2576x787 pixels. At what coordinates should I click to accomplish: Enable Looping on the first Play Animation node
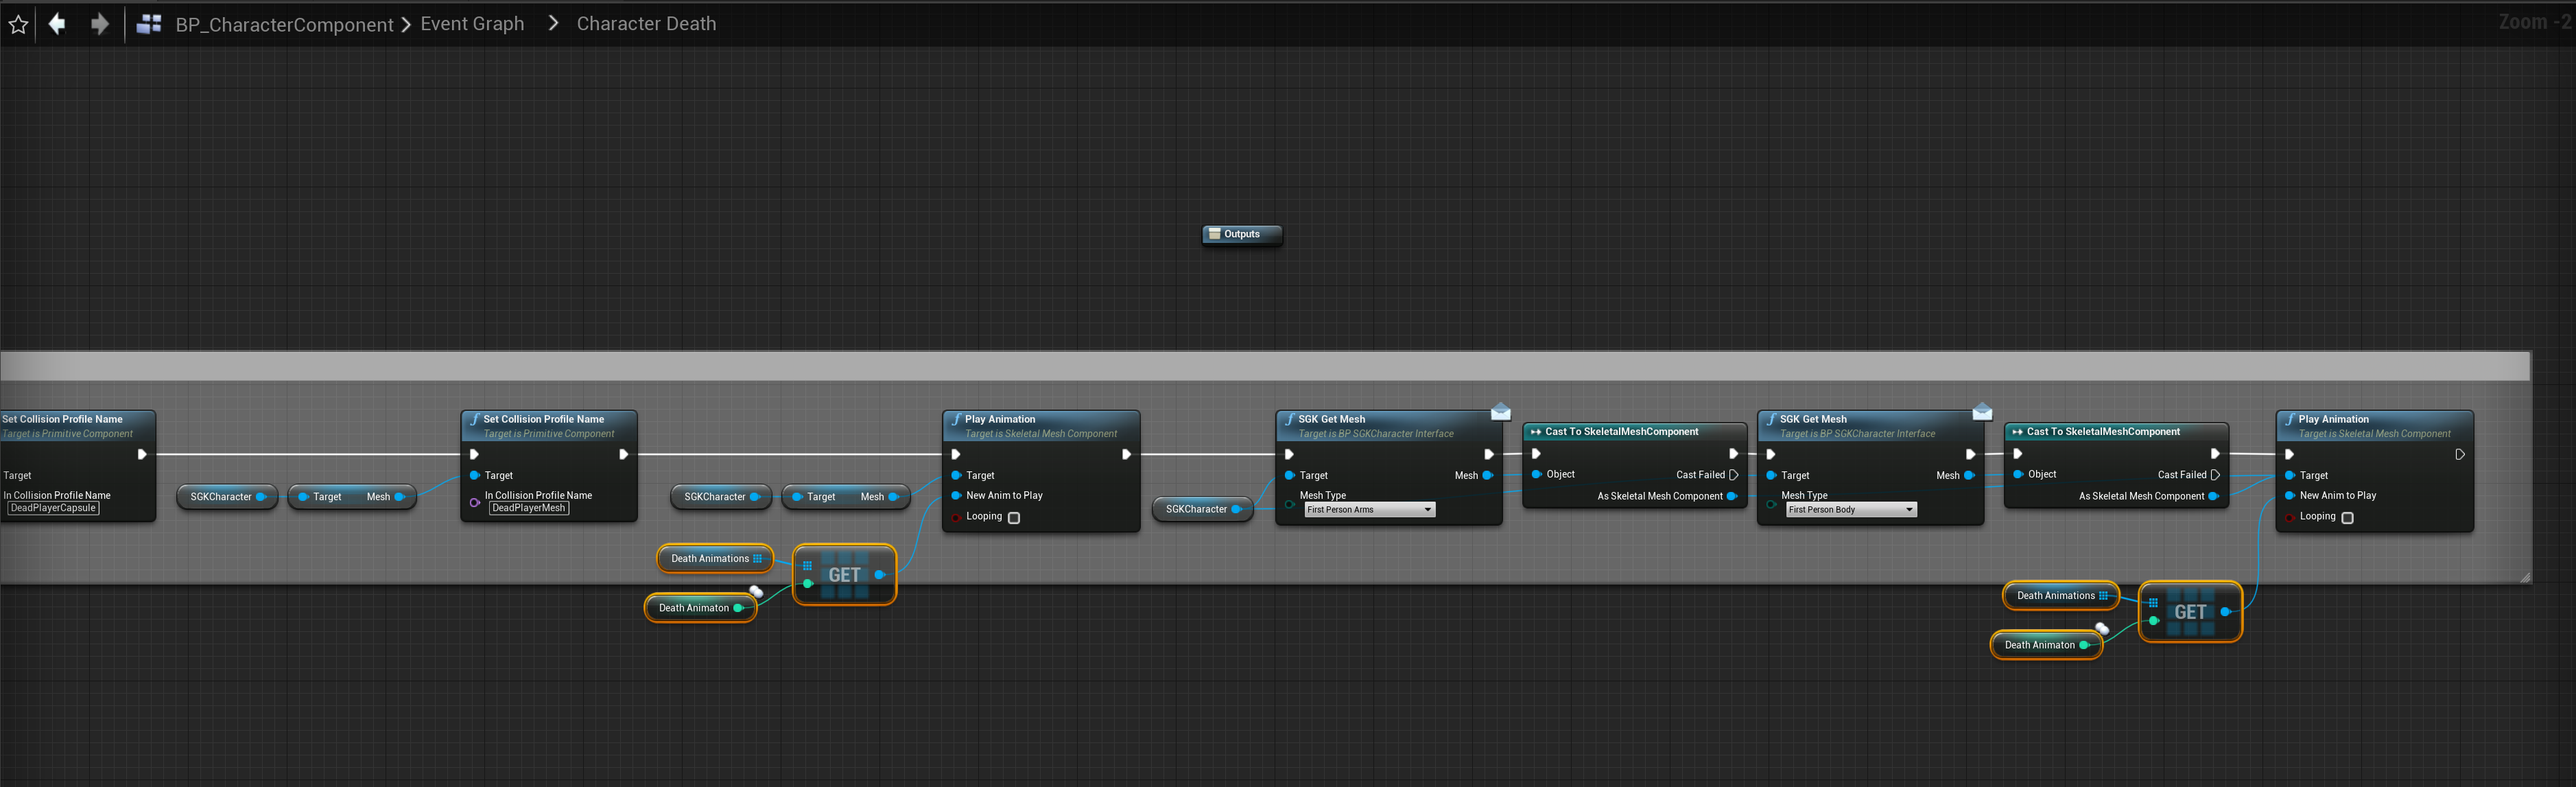click(1014, 518)
